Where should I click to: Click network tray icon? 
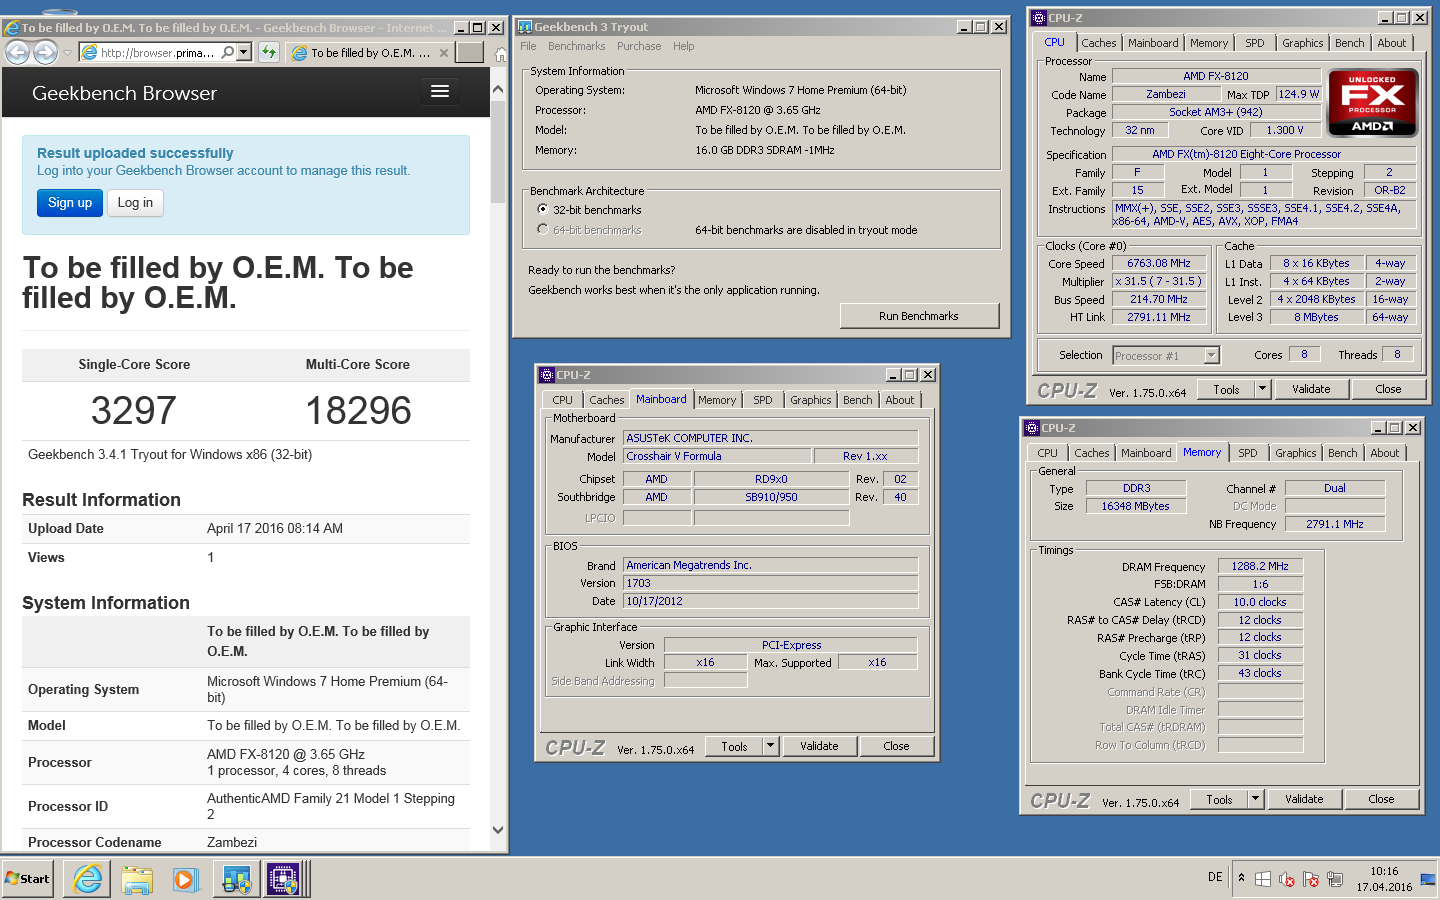tap(1335, 879)
